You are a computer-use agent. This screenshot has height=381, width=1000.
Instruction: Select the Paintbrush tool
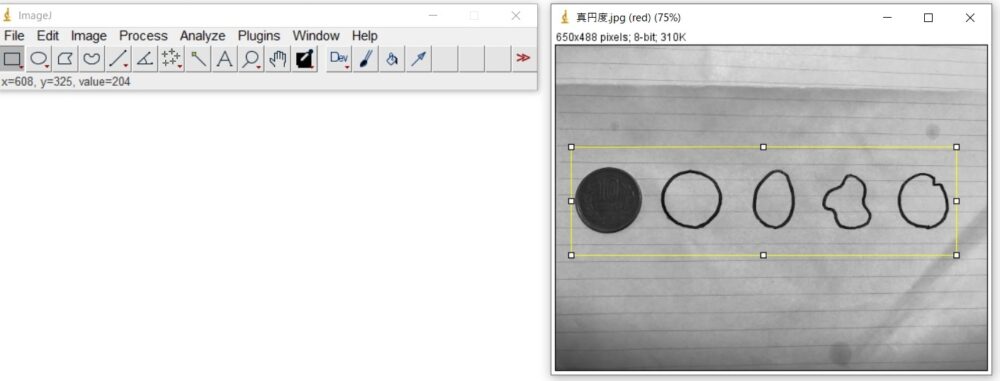click(366, 59)
